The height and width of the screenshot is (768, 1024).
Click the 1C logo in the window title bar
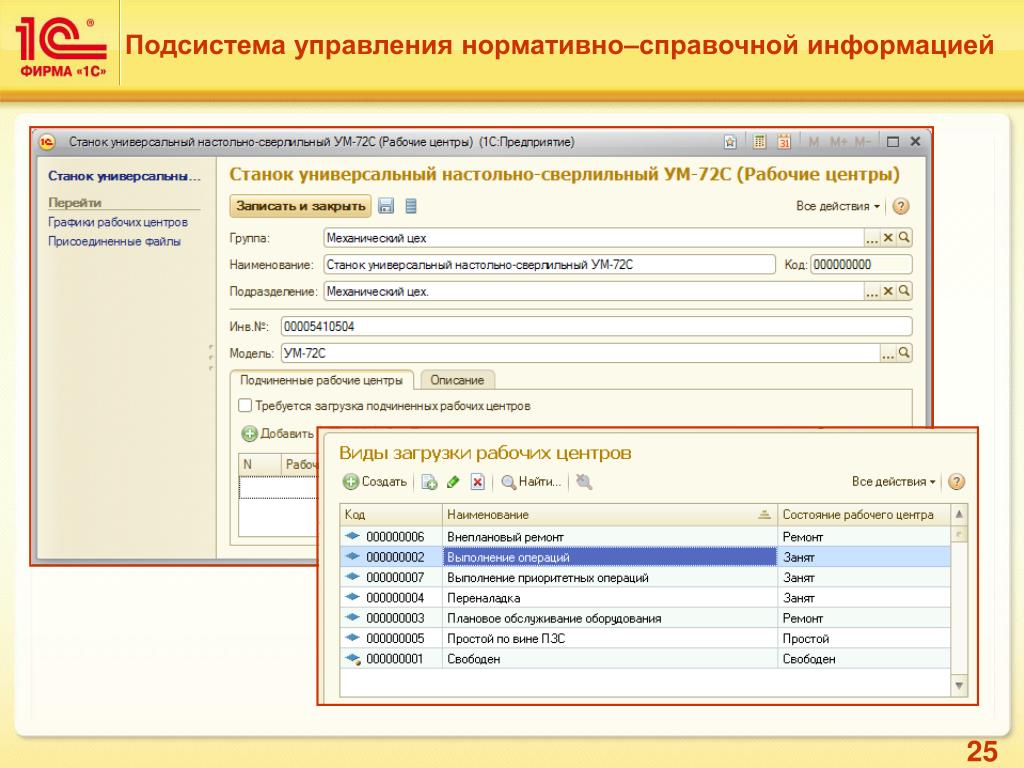47,142
